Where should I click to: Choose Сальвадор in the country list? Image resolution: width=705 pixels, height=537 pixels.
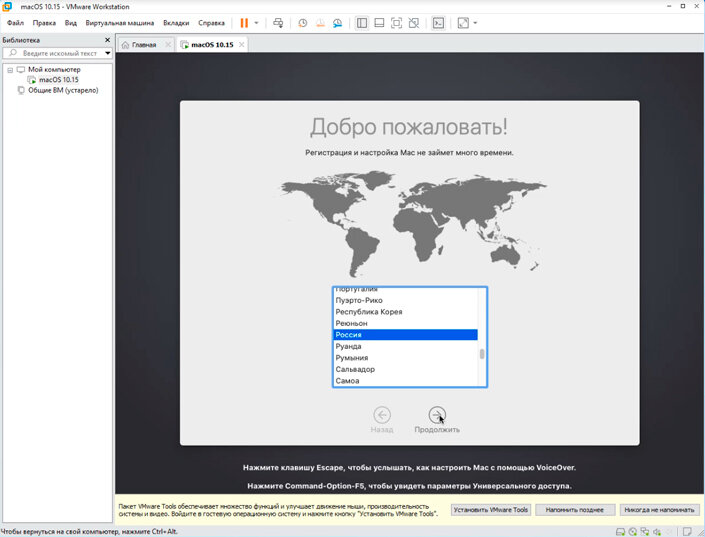[x=405, y=369]
